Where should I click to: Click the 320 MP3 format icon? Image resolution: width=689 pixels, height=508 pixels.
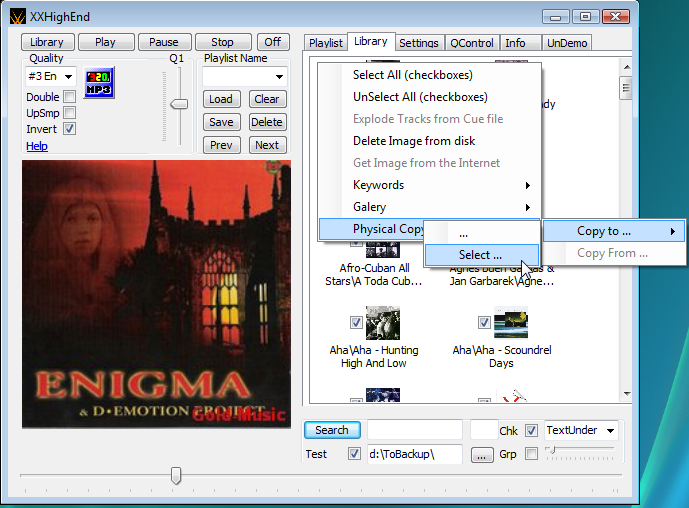[99, 83]
